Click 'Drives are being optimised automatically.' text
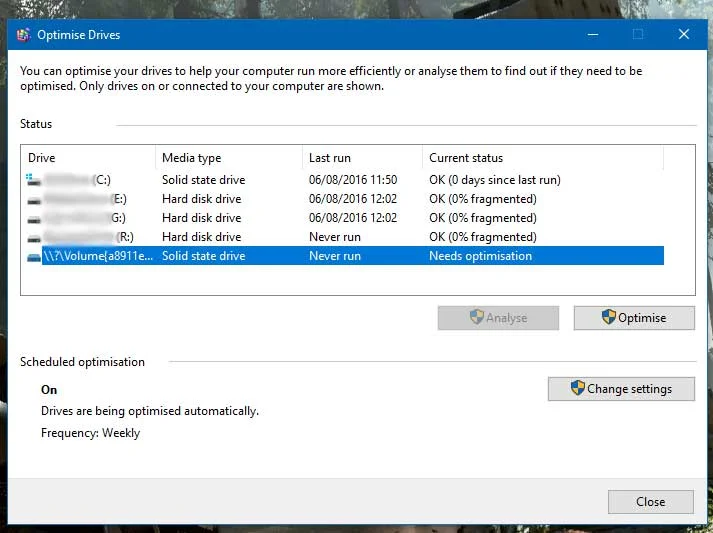 [x=150, y=411]
